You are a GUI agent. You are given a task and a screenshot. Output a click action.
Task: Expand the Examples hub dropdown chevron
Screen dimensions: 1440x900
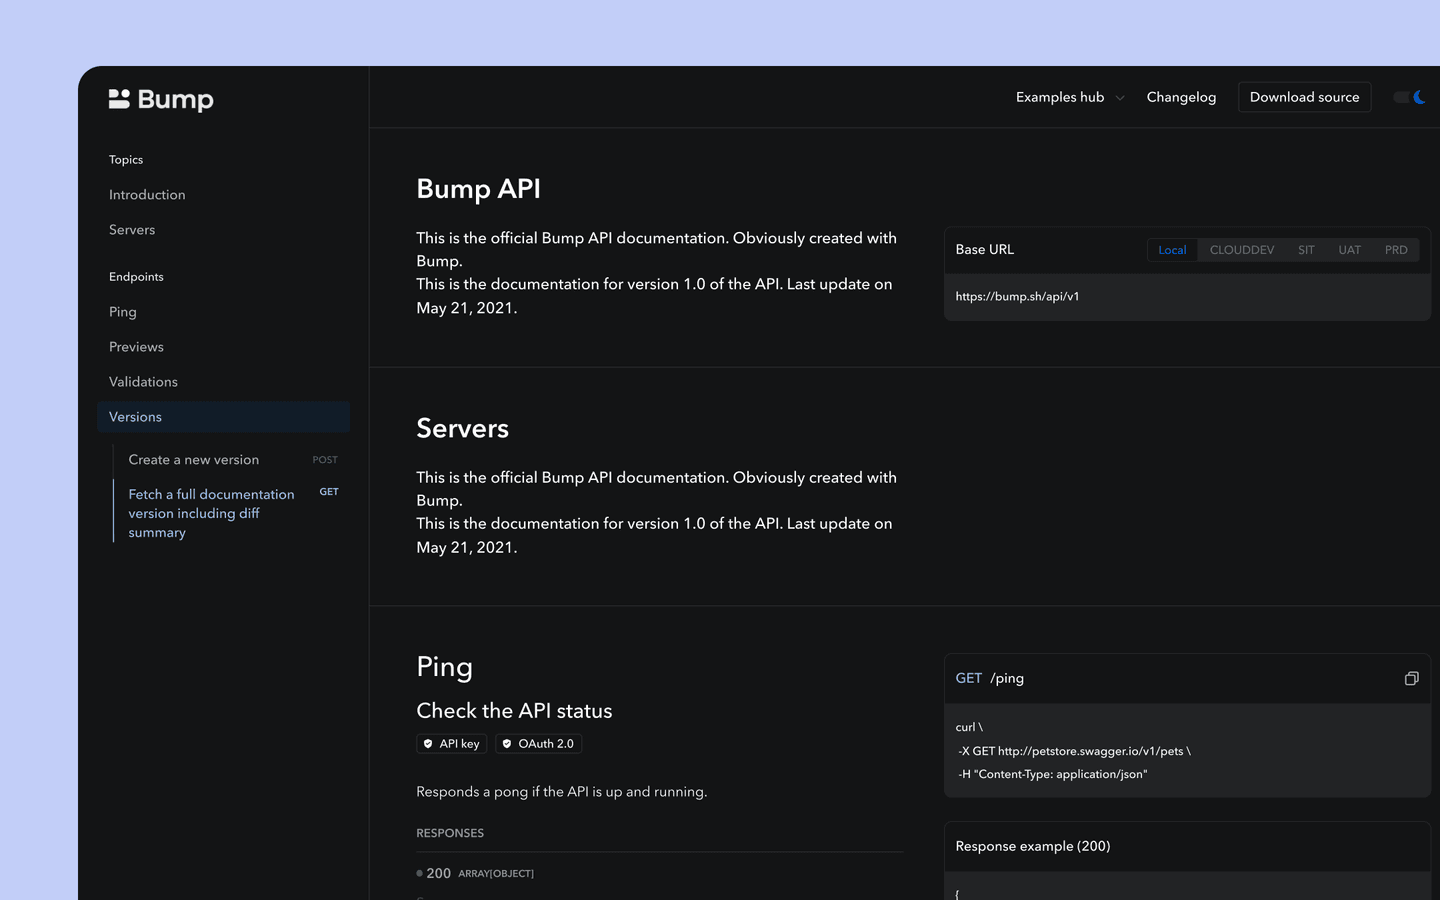click(1120, 98)
